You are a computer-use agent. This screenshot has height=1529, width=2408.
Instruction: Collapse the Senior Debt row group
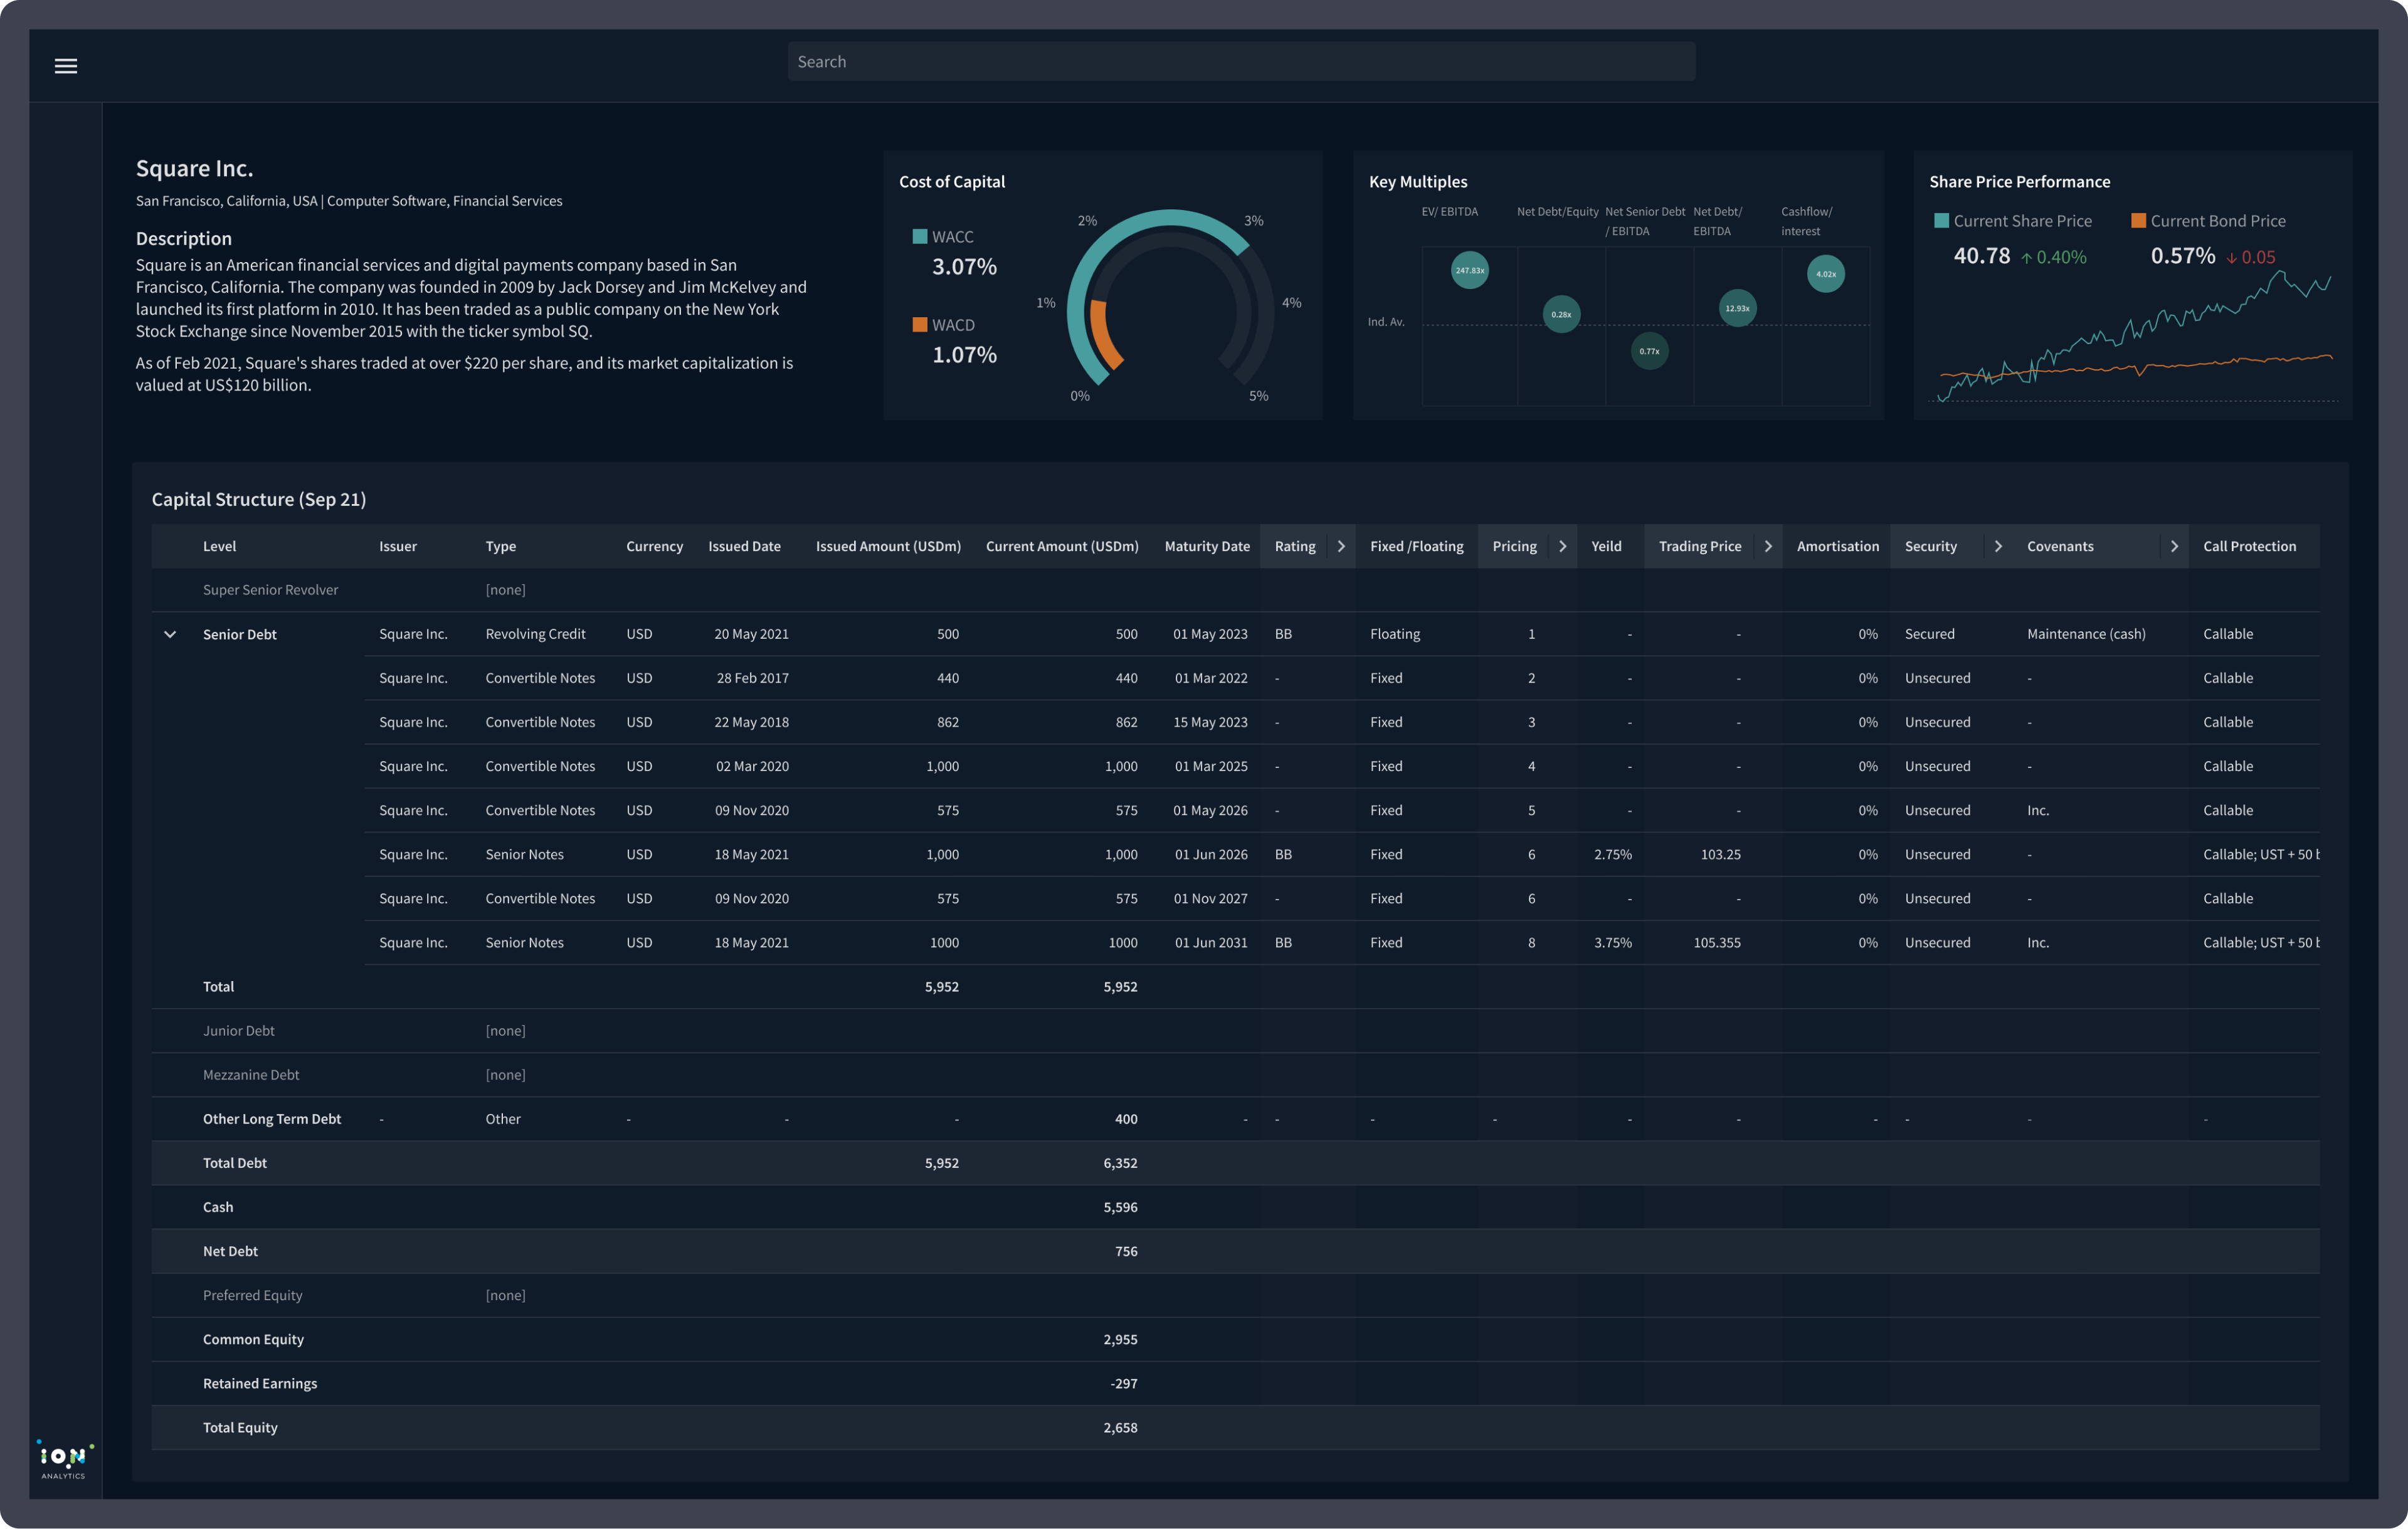point(170,634)
